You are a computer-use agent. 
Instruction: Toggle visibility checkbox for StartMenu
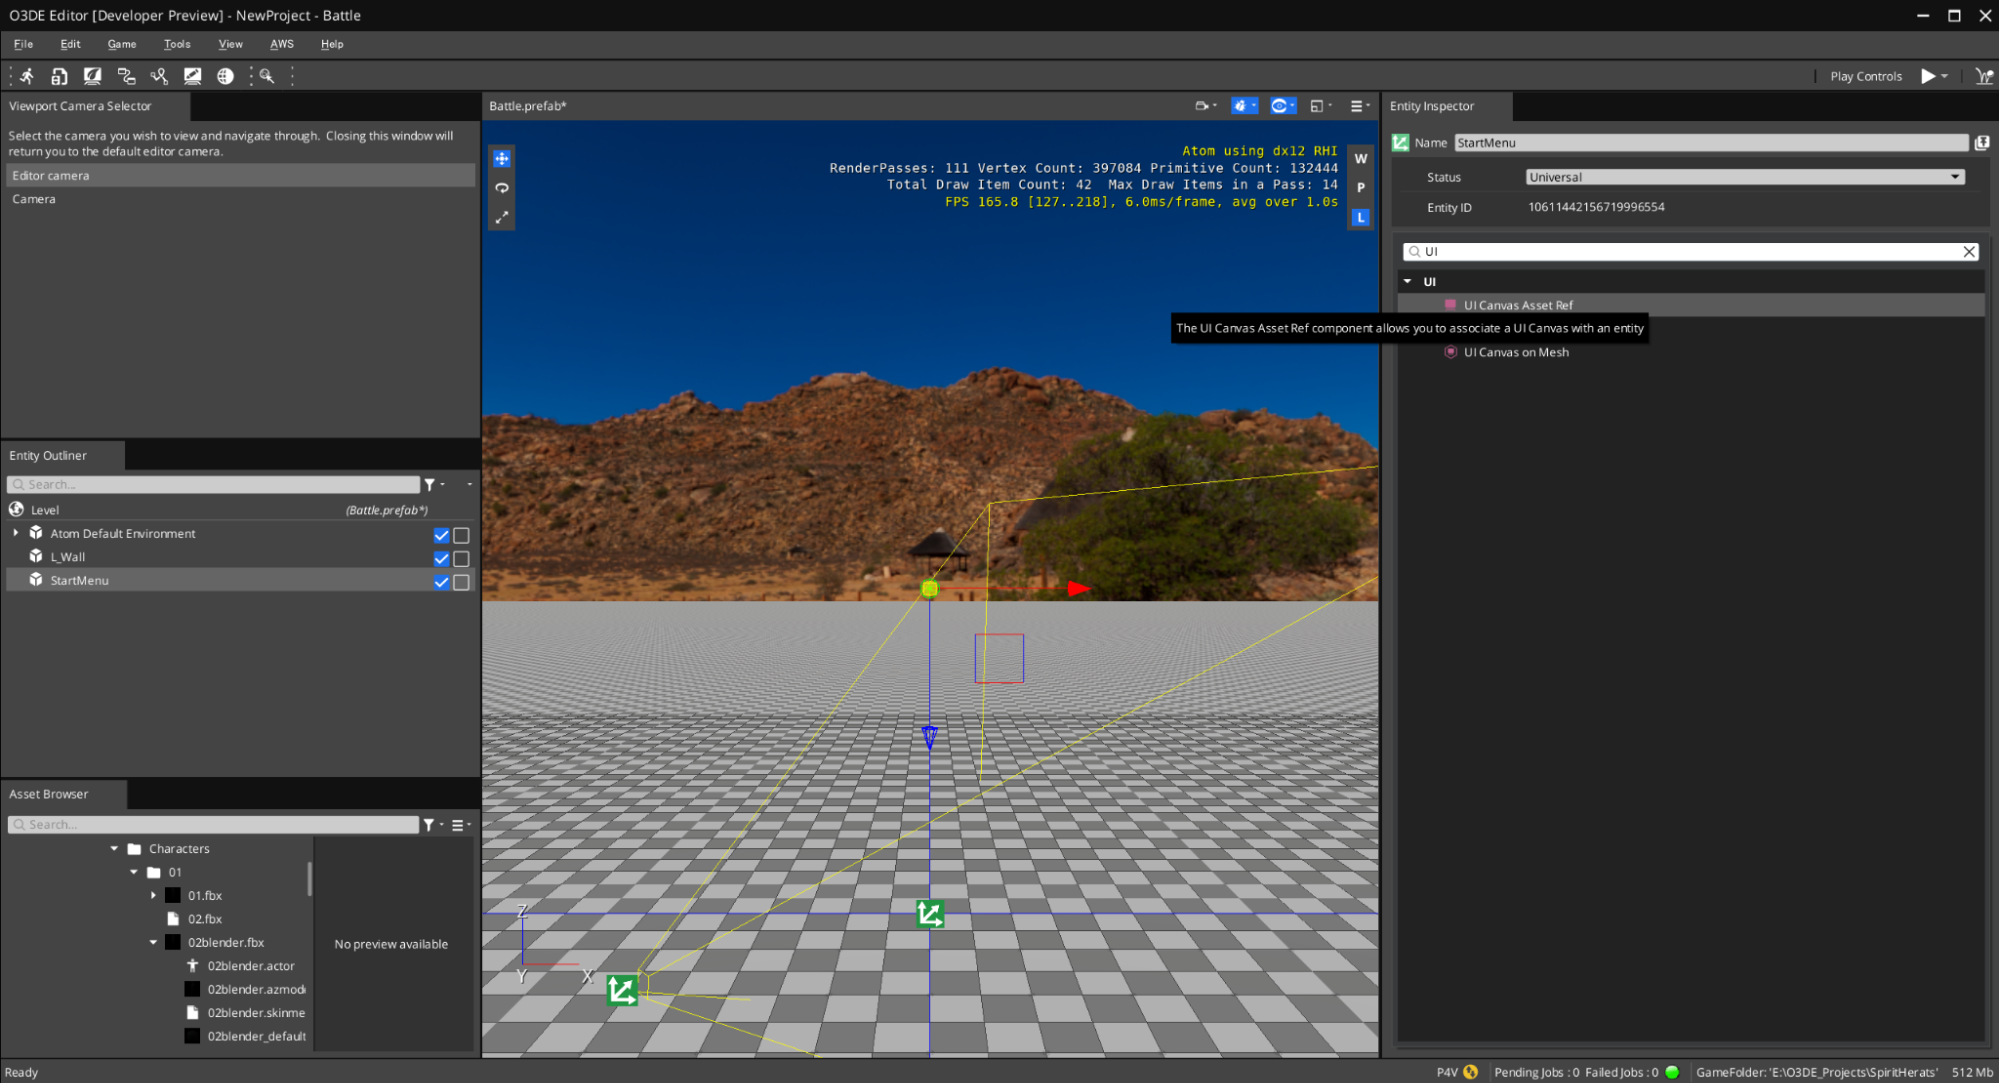pyautogui.click(x=441, y=582)
